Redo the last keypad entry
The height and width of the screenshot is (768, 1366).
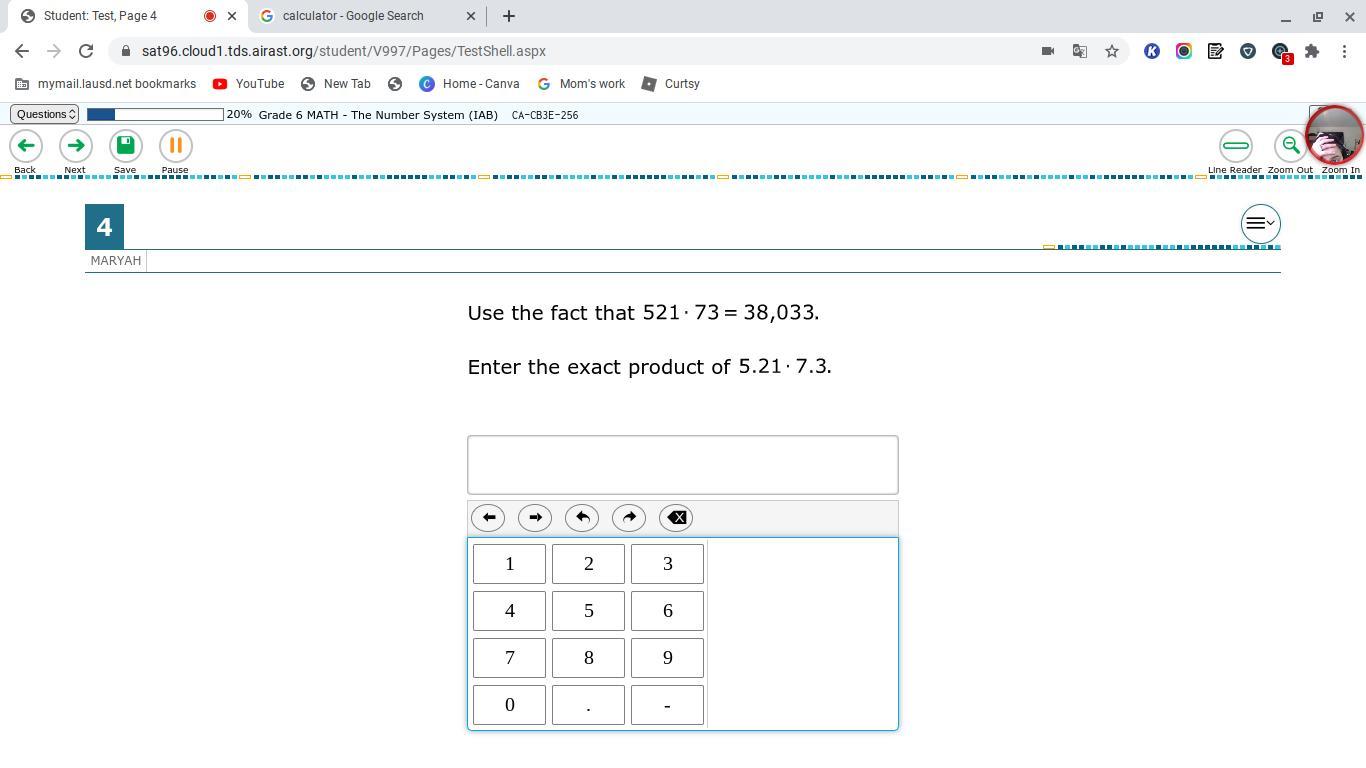629,517
